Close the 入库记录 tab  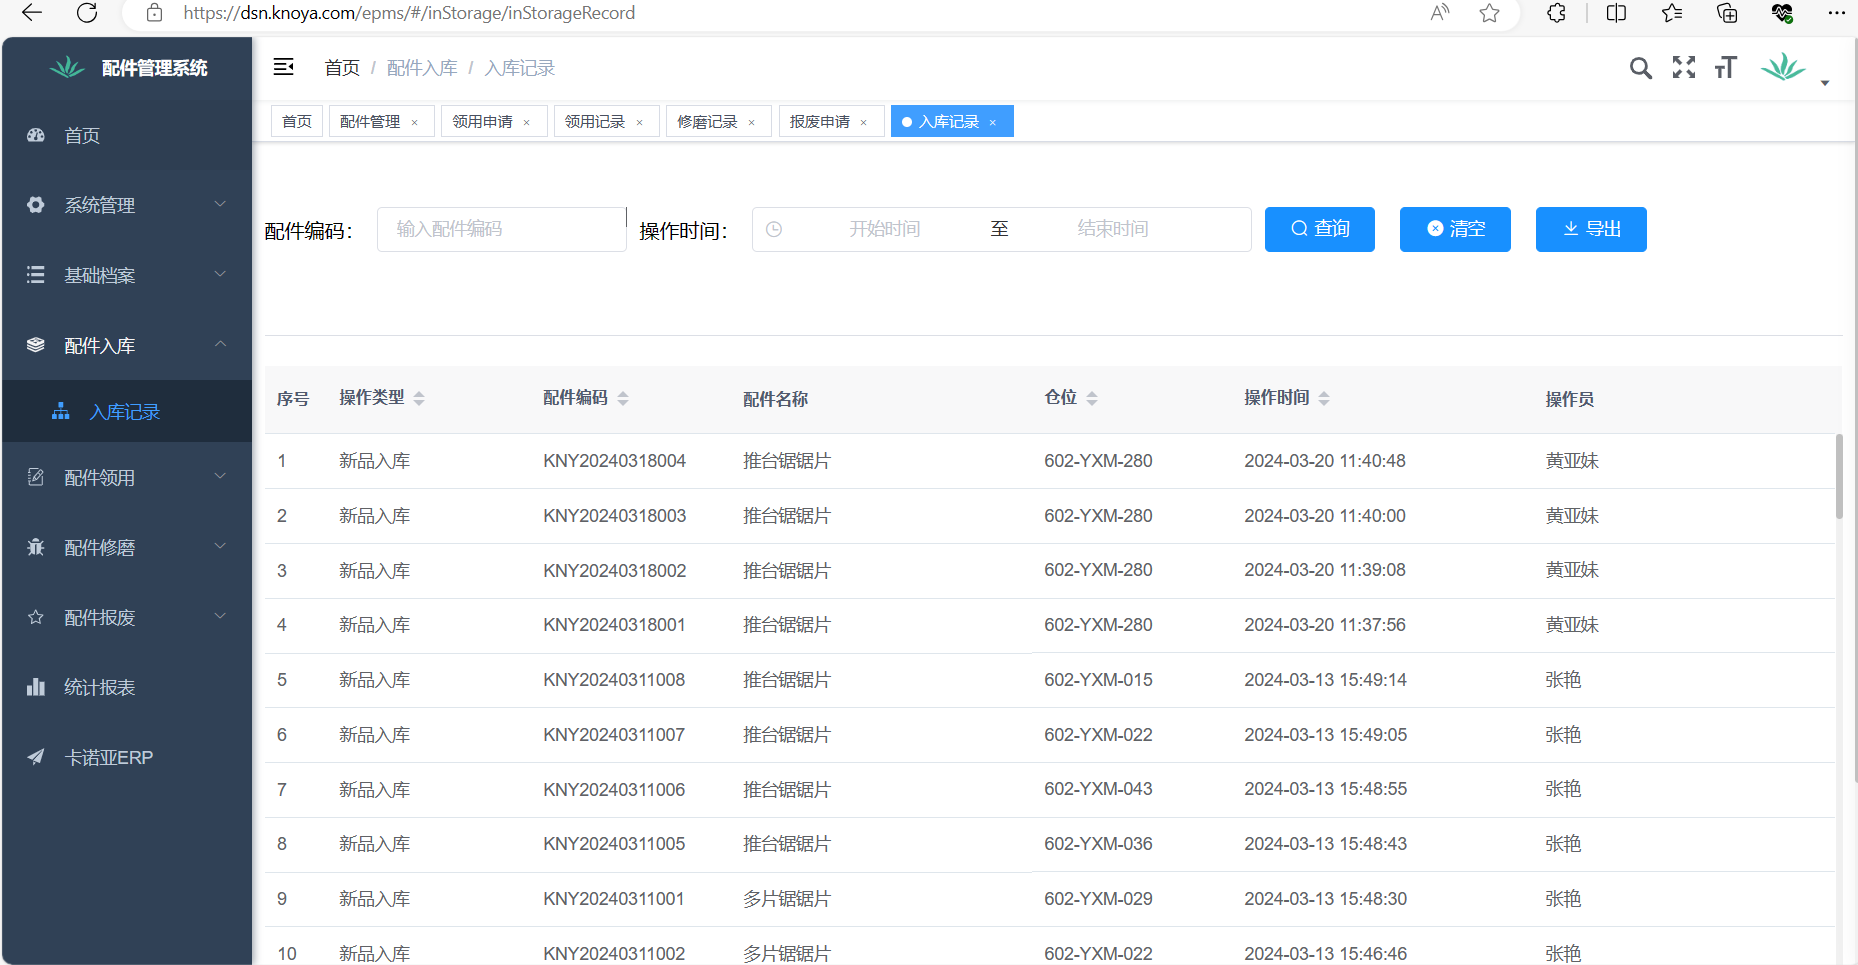tap(993, 123)
